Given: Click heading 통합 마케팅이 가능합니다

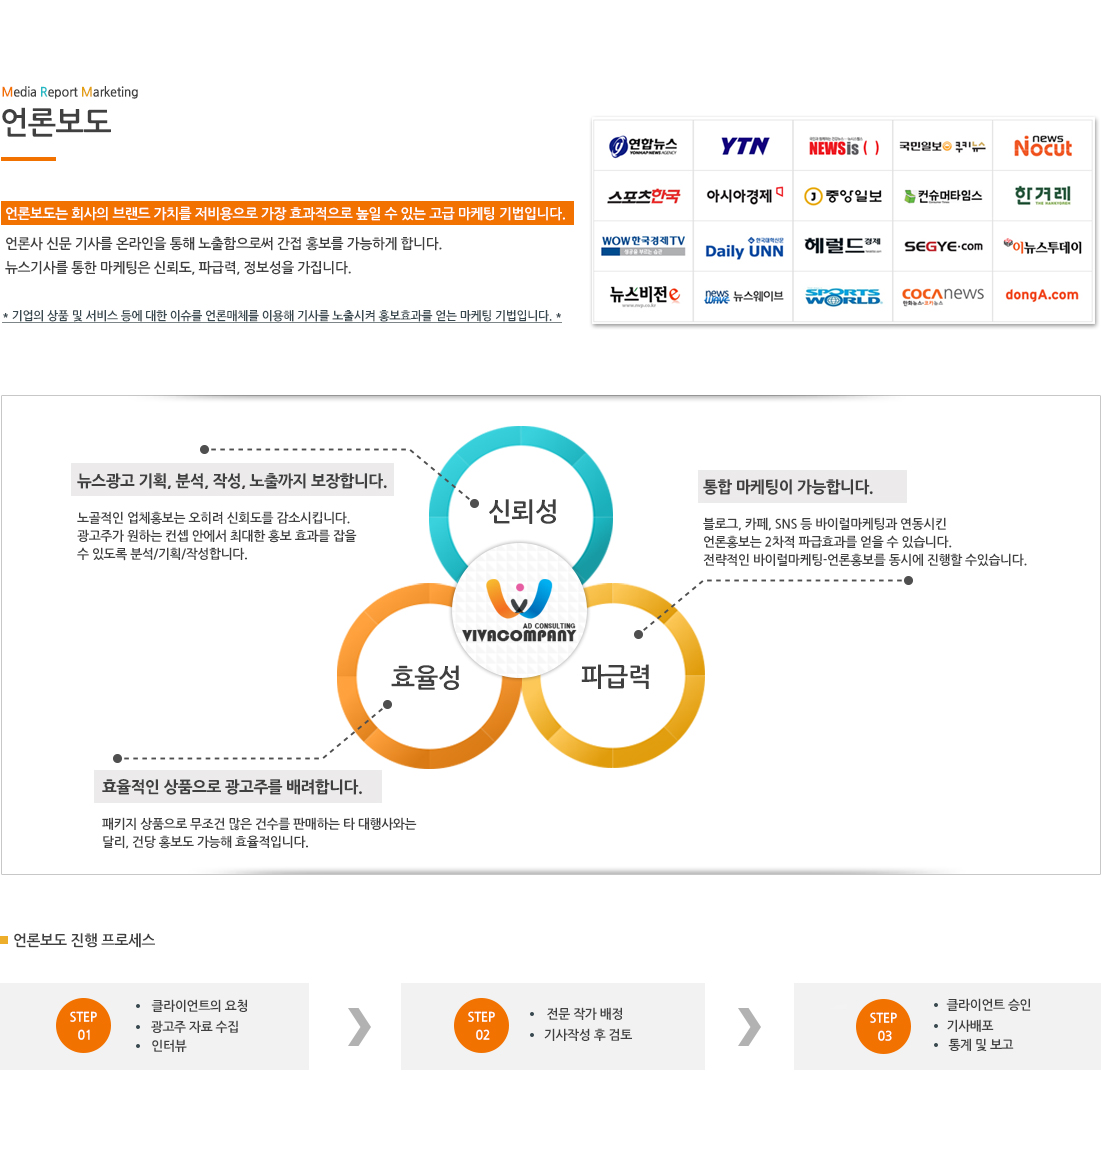Looking at the screenshot, I should [801, 486].
